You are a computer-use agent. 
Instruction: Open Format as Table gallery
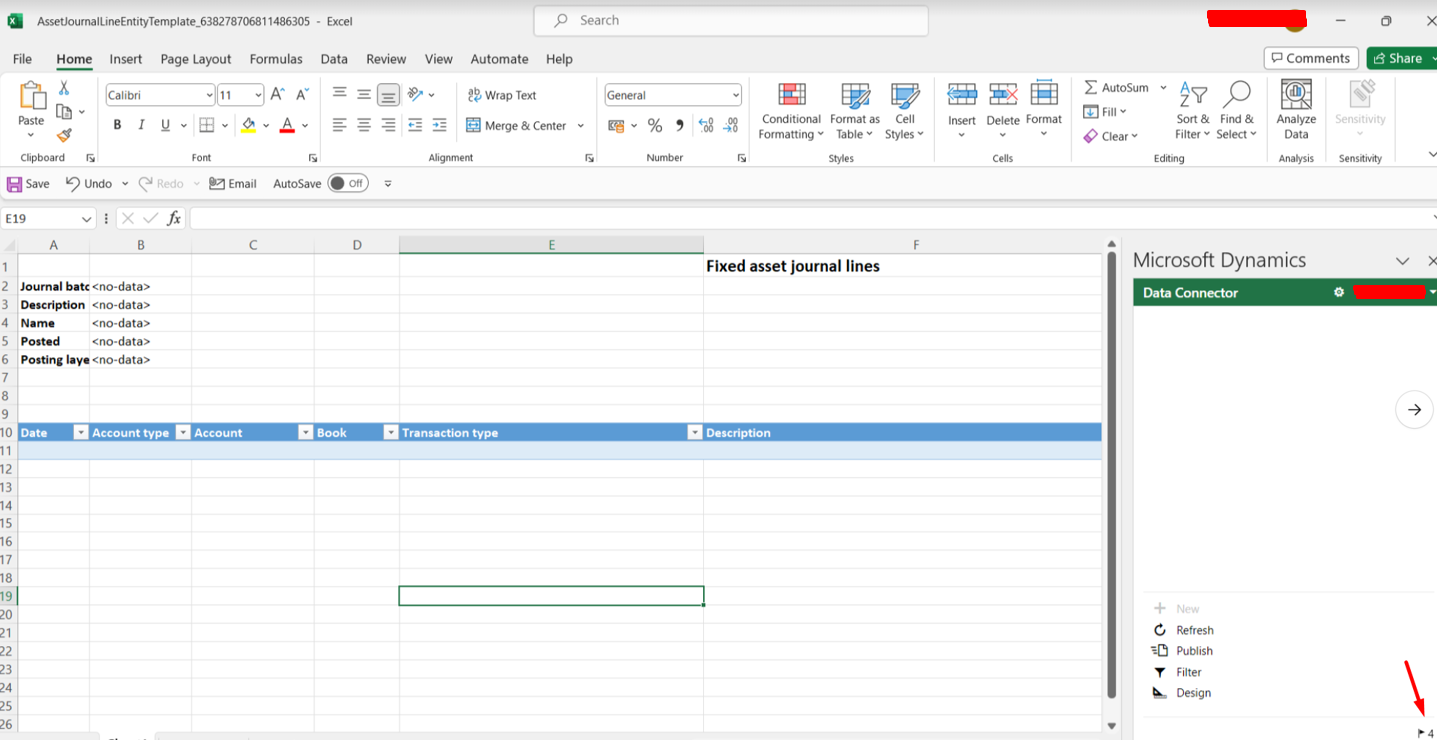[x=855, y=111]
